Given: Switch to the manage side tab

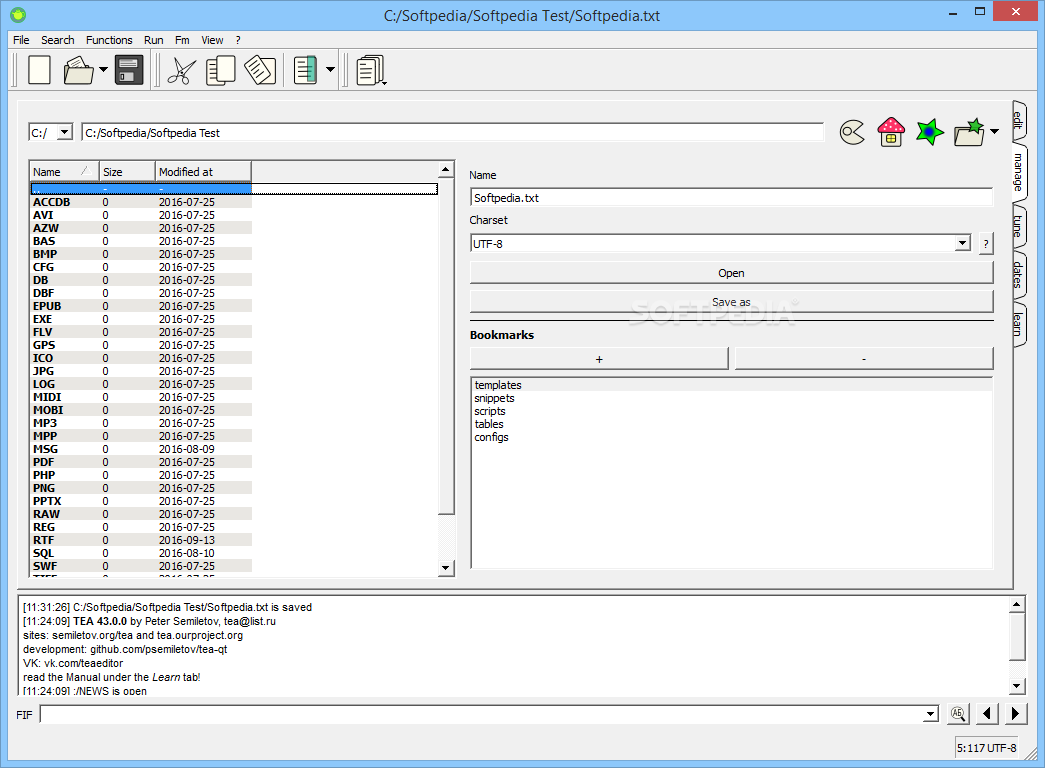Looking at the screenshot, I should click(x=1019, y=172).
